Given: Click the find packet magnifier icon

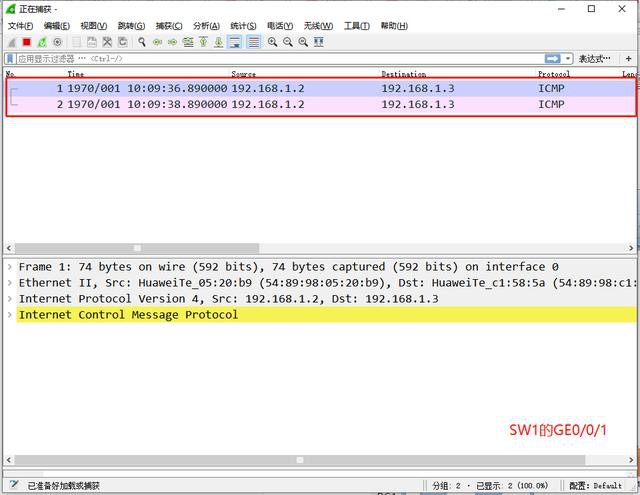Looking at the screenshot, I should 142,42.
